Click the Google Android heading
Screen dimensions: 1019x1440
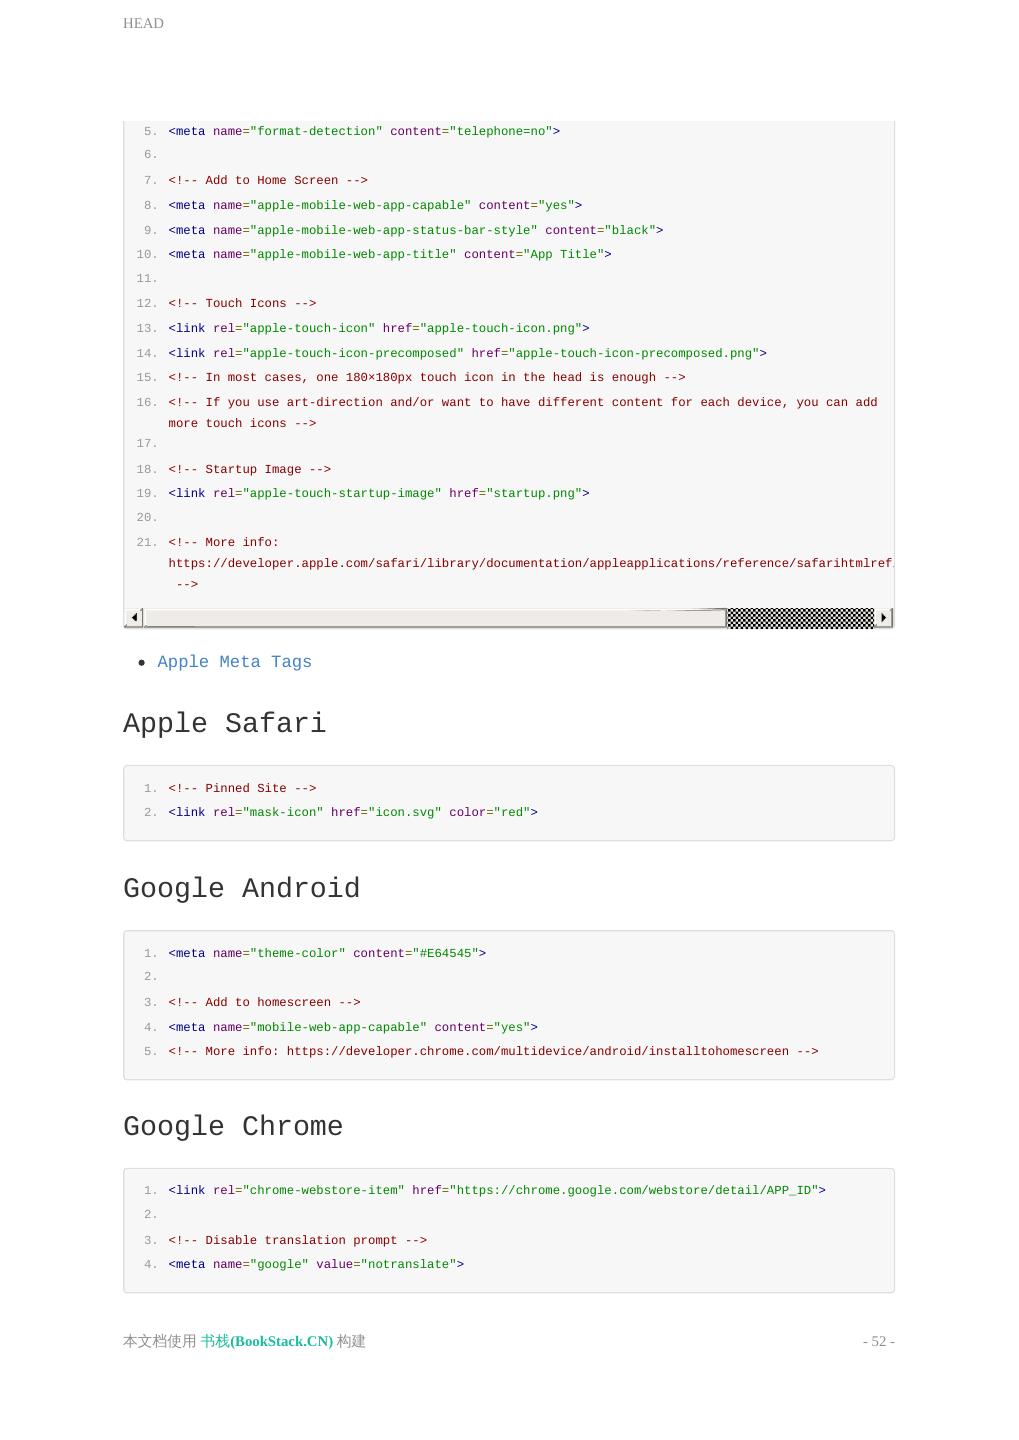241,888
